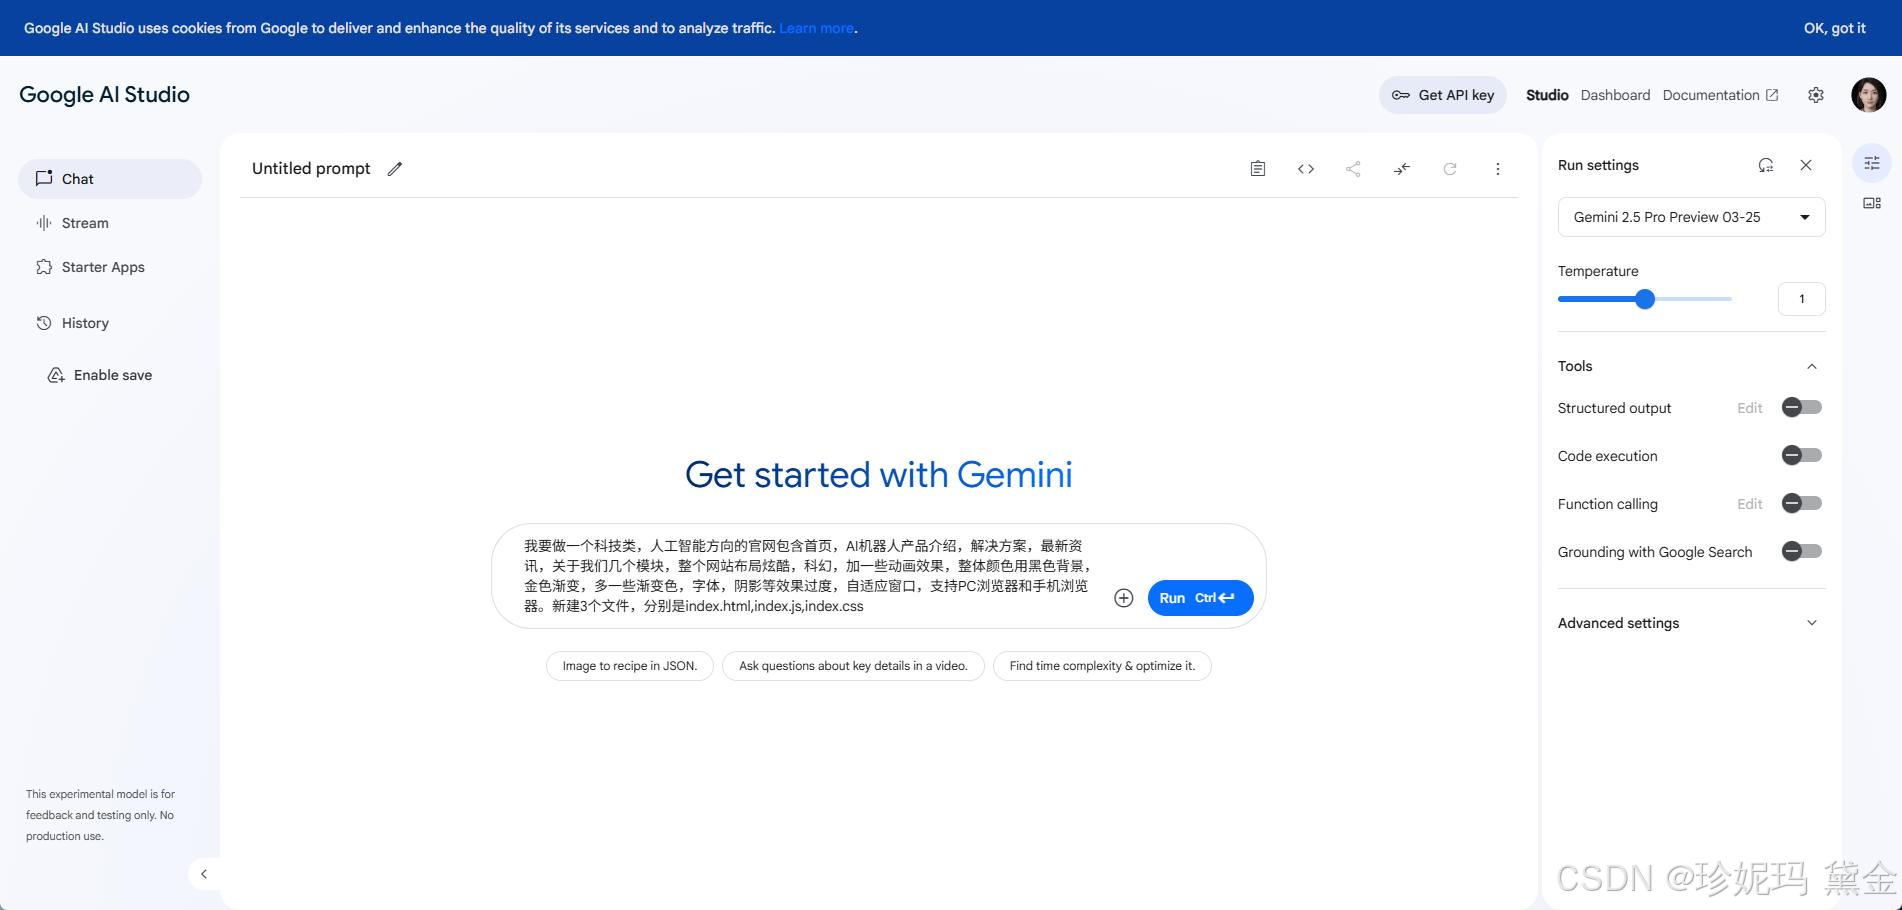Click the clear chat refresh icon
The height and width of the screenshot is (910, 1902).
pos(1450,169)
